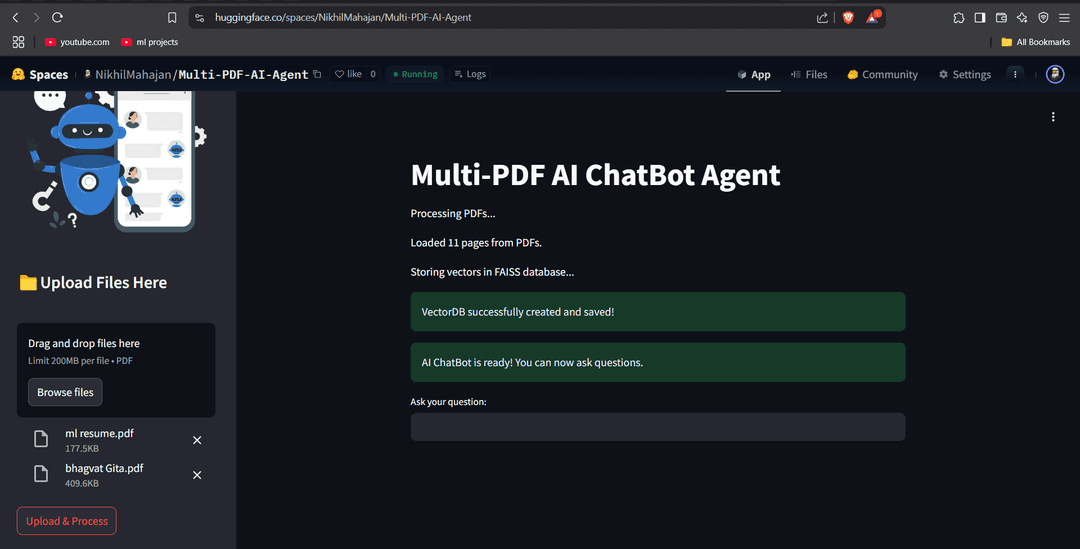
Task: Bookmark this page
Action: click(x=172, y=18)
